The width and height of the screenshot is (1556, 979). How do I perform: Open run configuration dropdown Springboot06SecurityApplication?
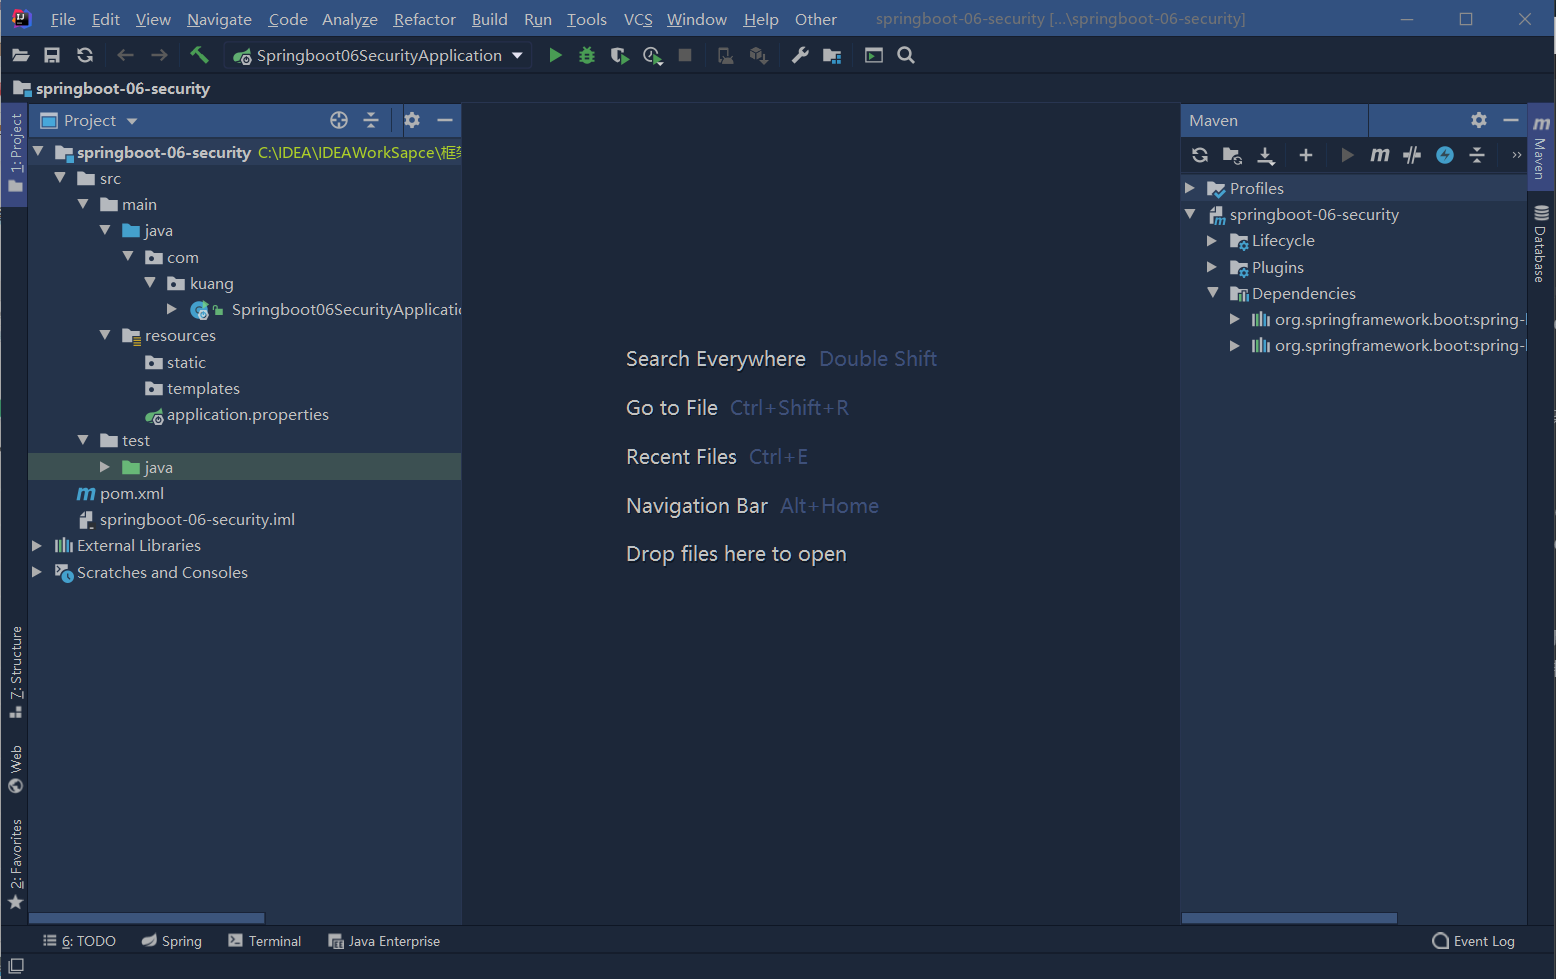[x=378, y=56]
